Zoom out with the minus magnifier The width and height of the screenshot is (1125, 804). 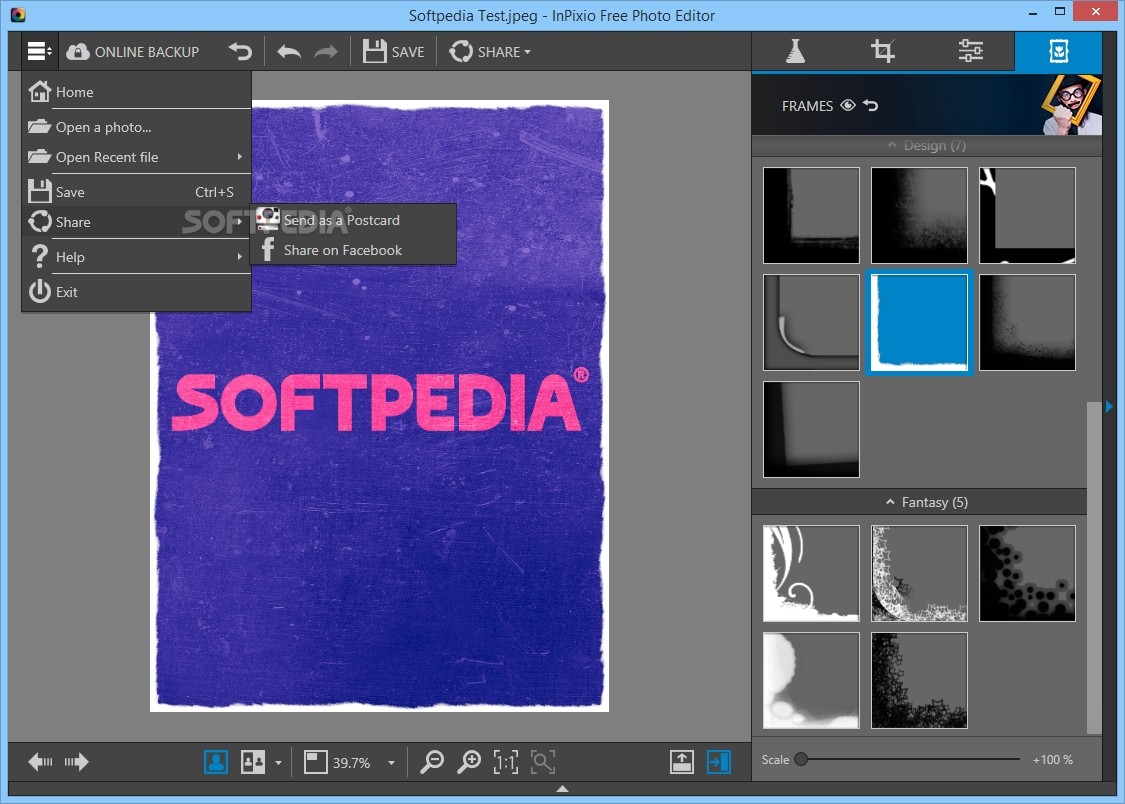432,762
